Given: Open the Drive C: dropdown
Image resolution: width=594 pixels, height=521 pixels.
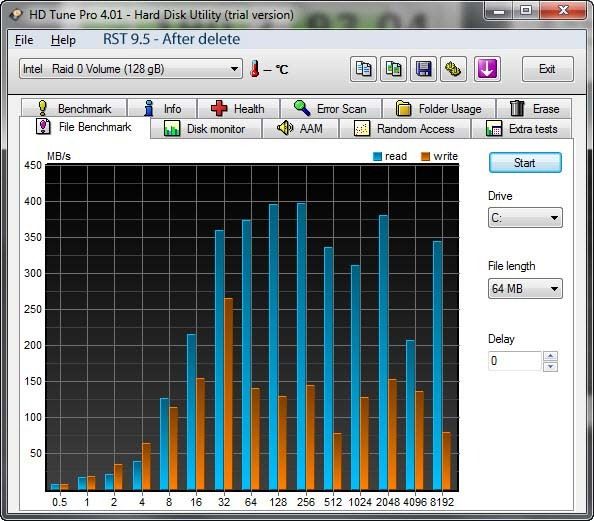Looking at the screenshot, I should point(525,217).
